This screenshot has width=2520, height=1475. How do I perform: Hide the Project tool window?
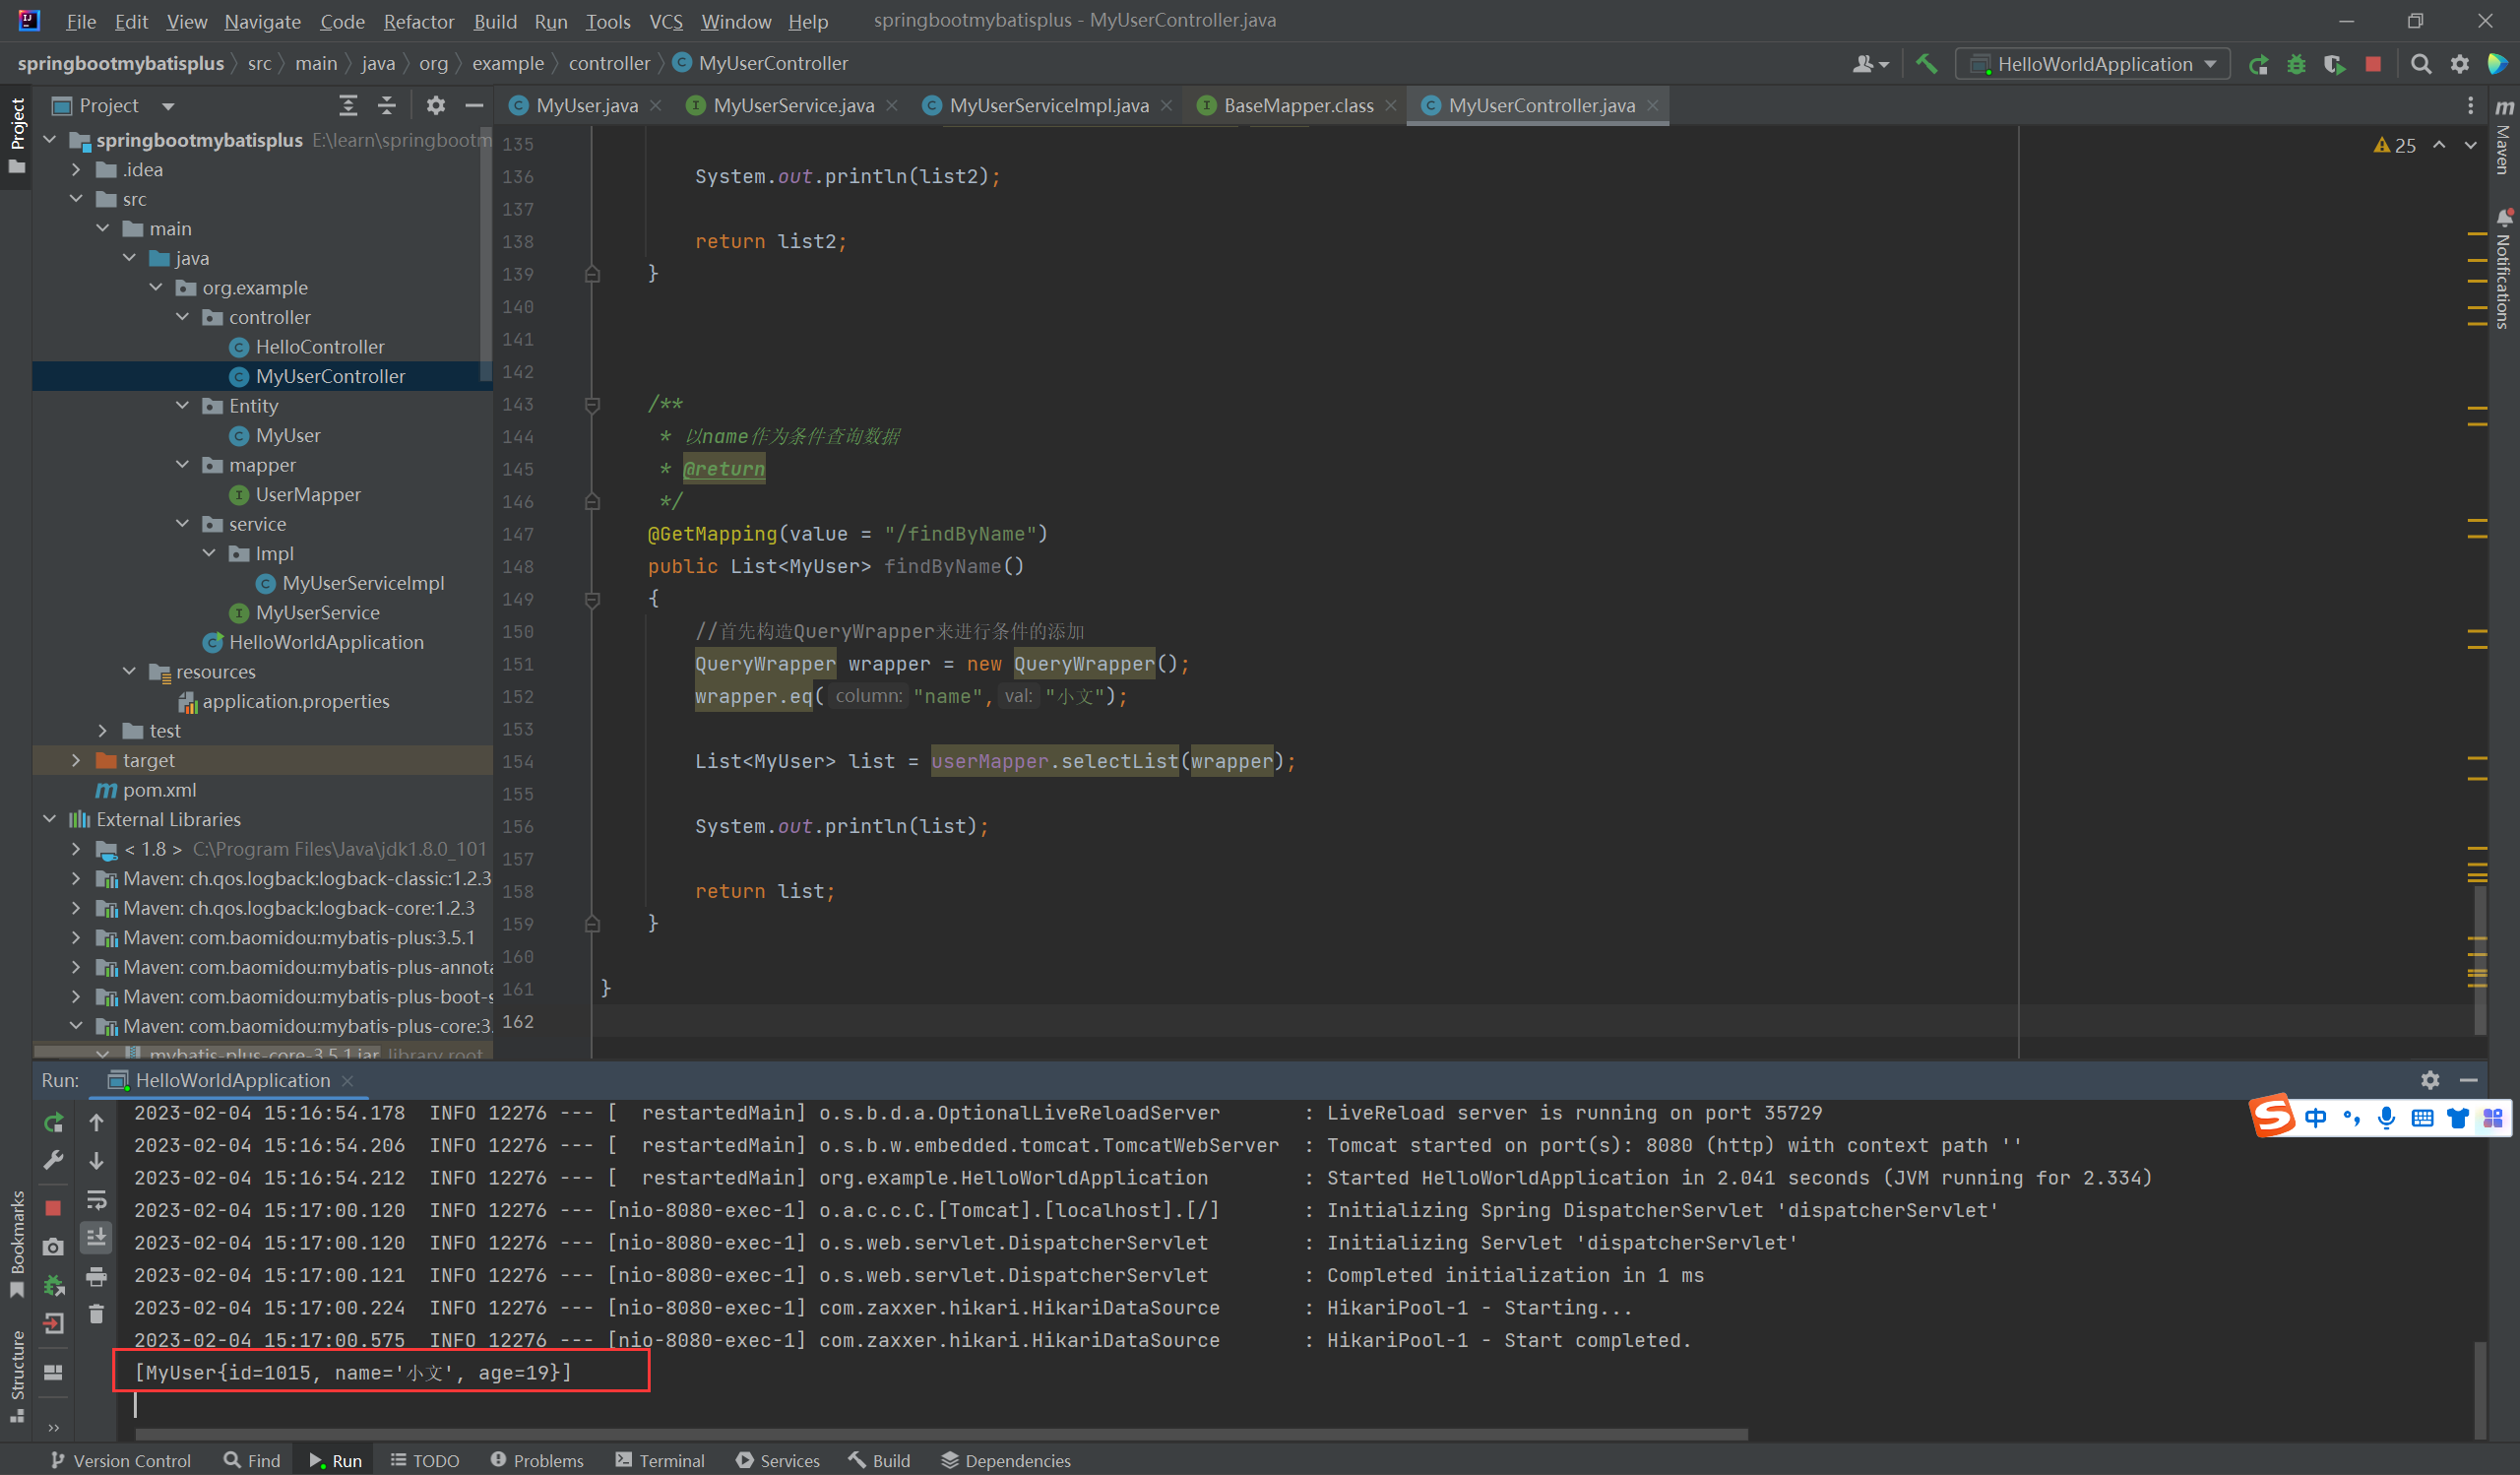coord(474,105)
